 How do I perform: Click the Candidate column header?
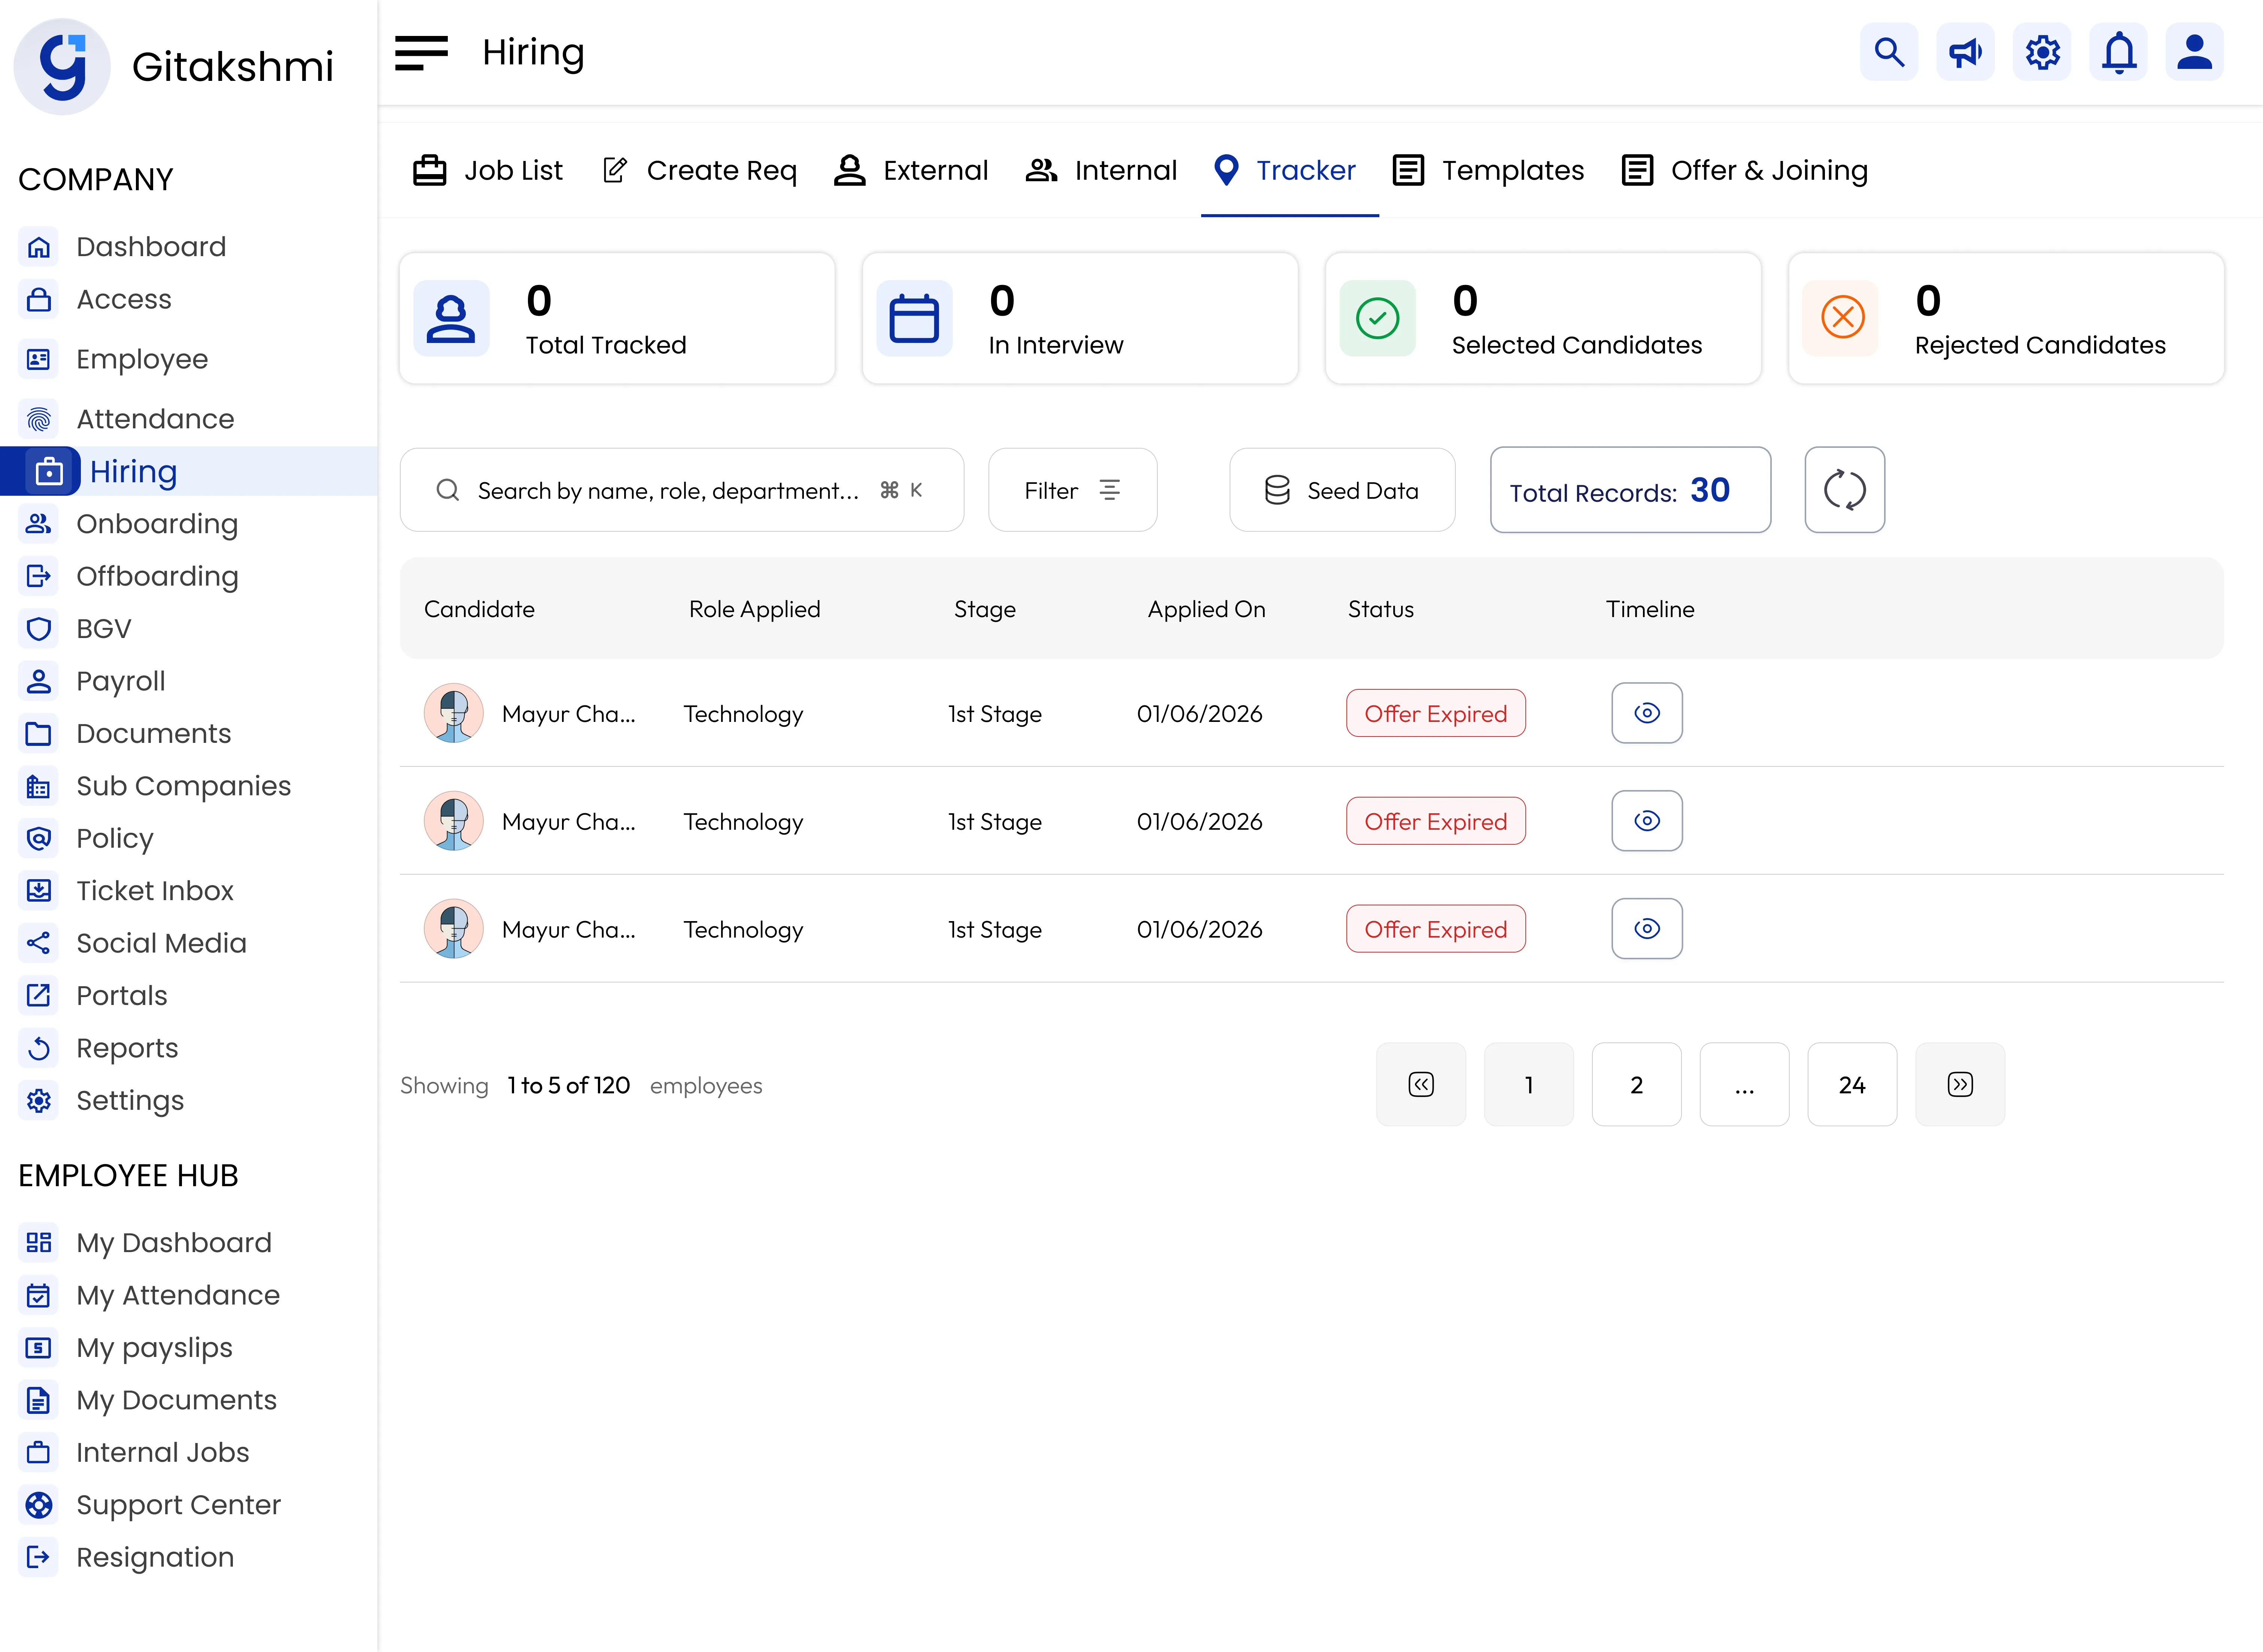point(479,609)
